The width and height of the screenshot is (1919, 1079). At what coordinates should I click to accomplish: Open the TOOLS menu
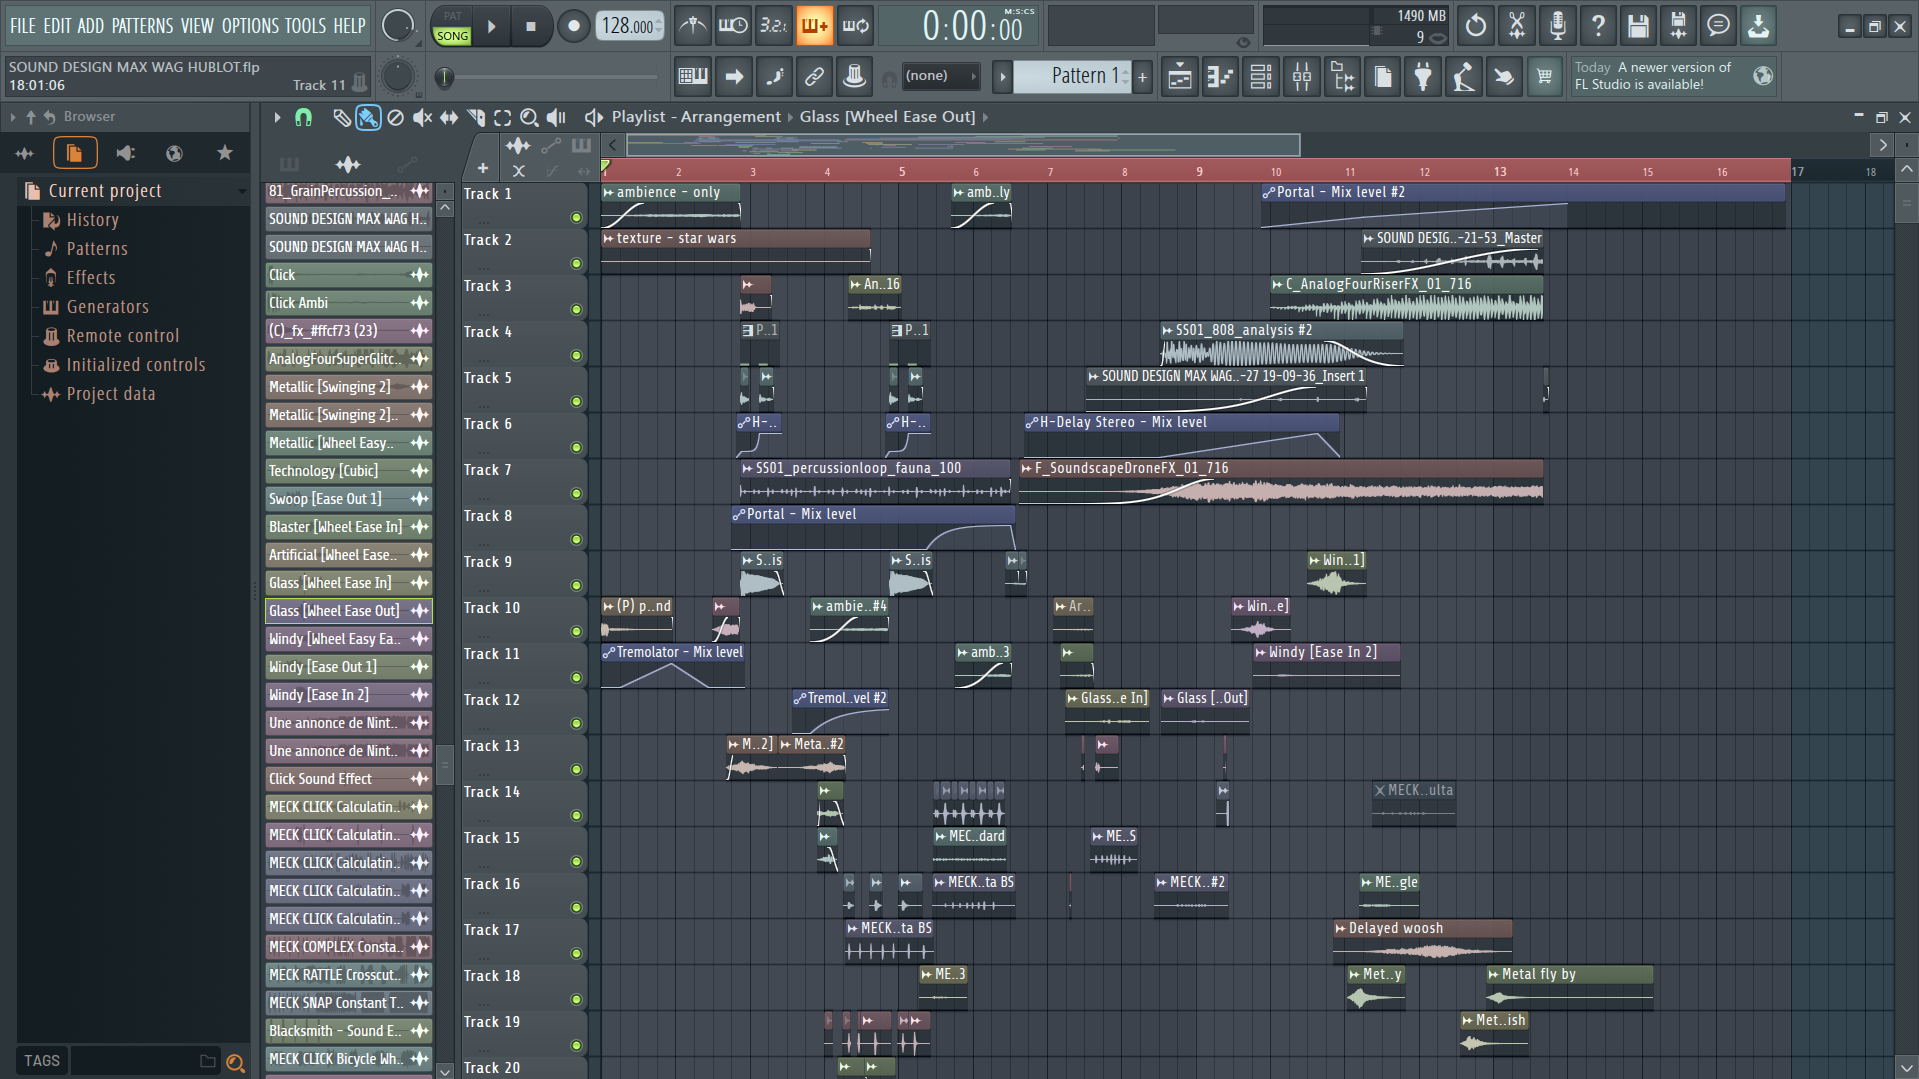pos(305,26)
